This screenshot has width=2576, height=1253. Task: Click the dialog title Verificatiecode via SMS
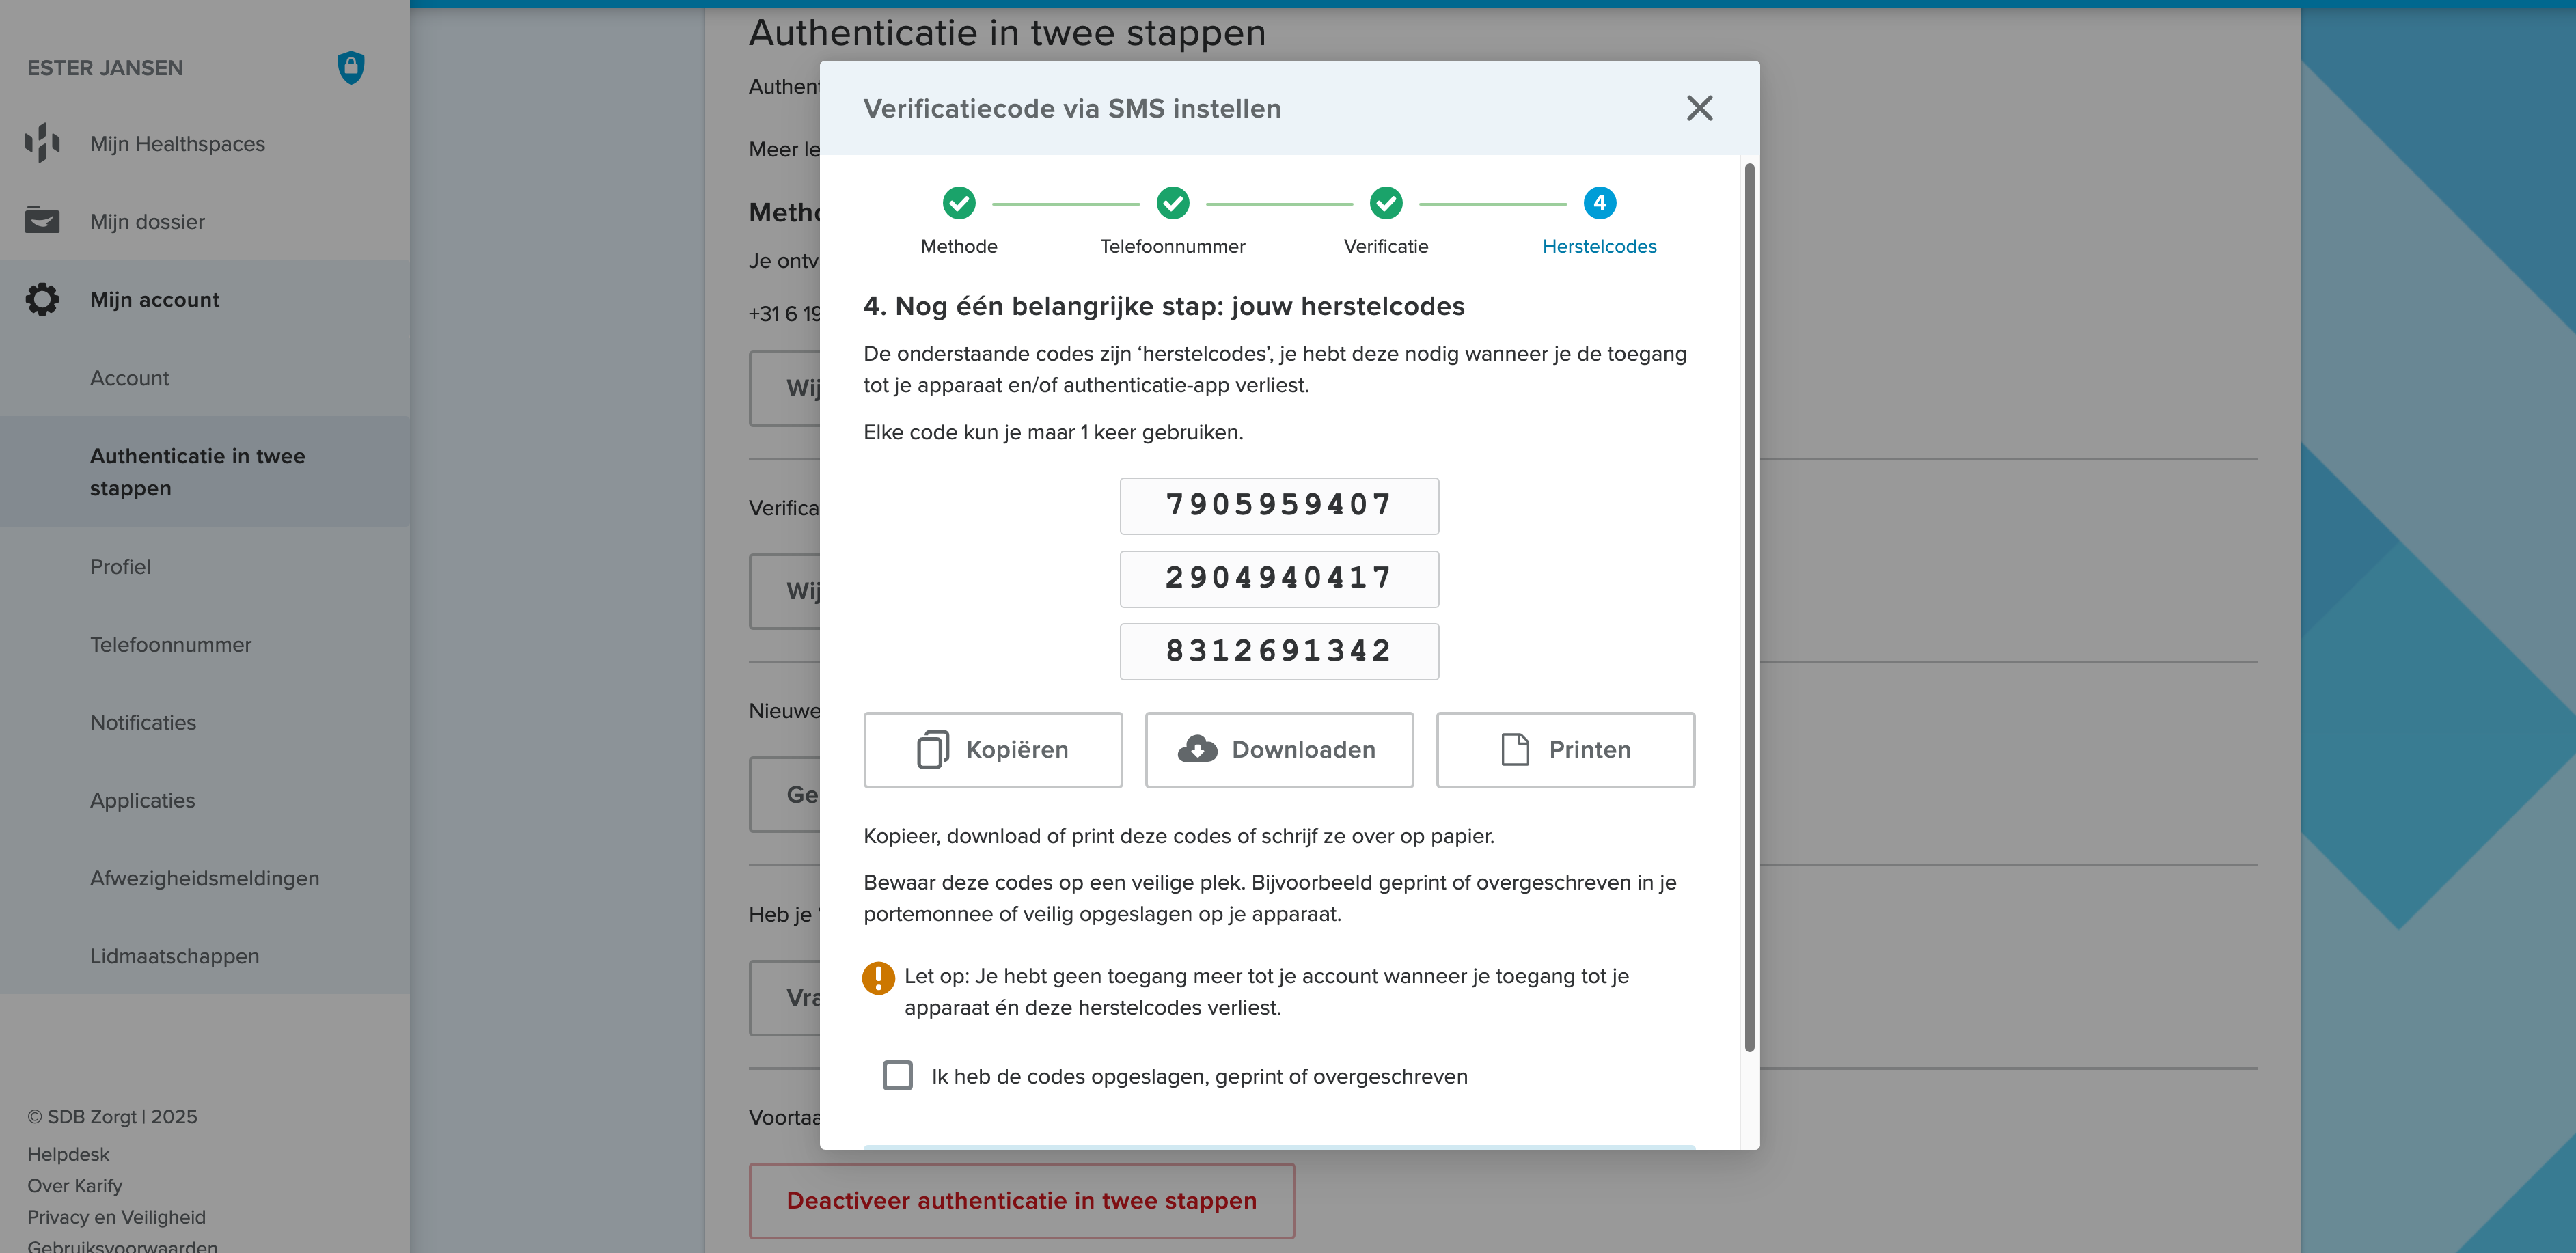pyautogui.click(x=1071, y=108)
